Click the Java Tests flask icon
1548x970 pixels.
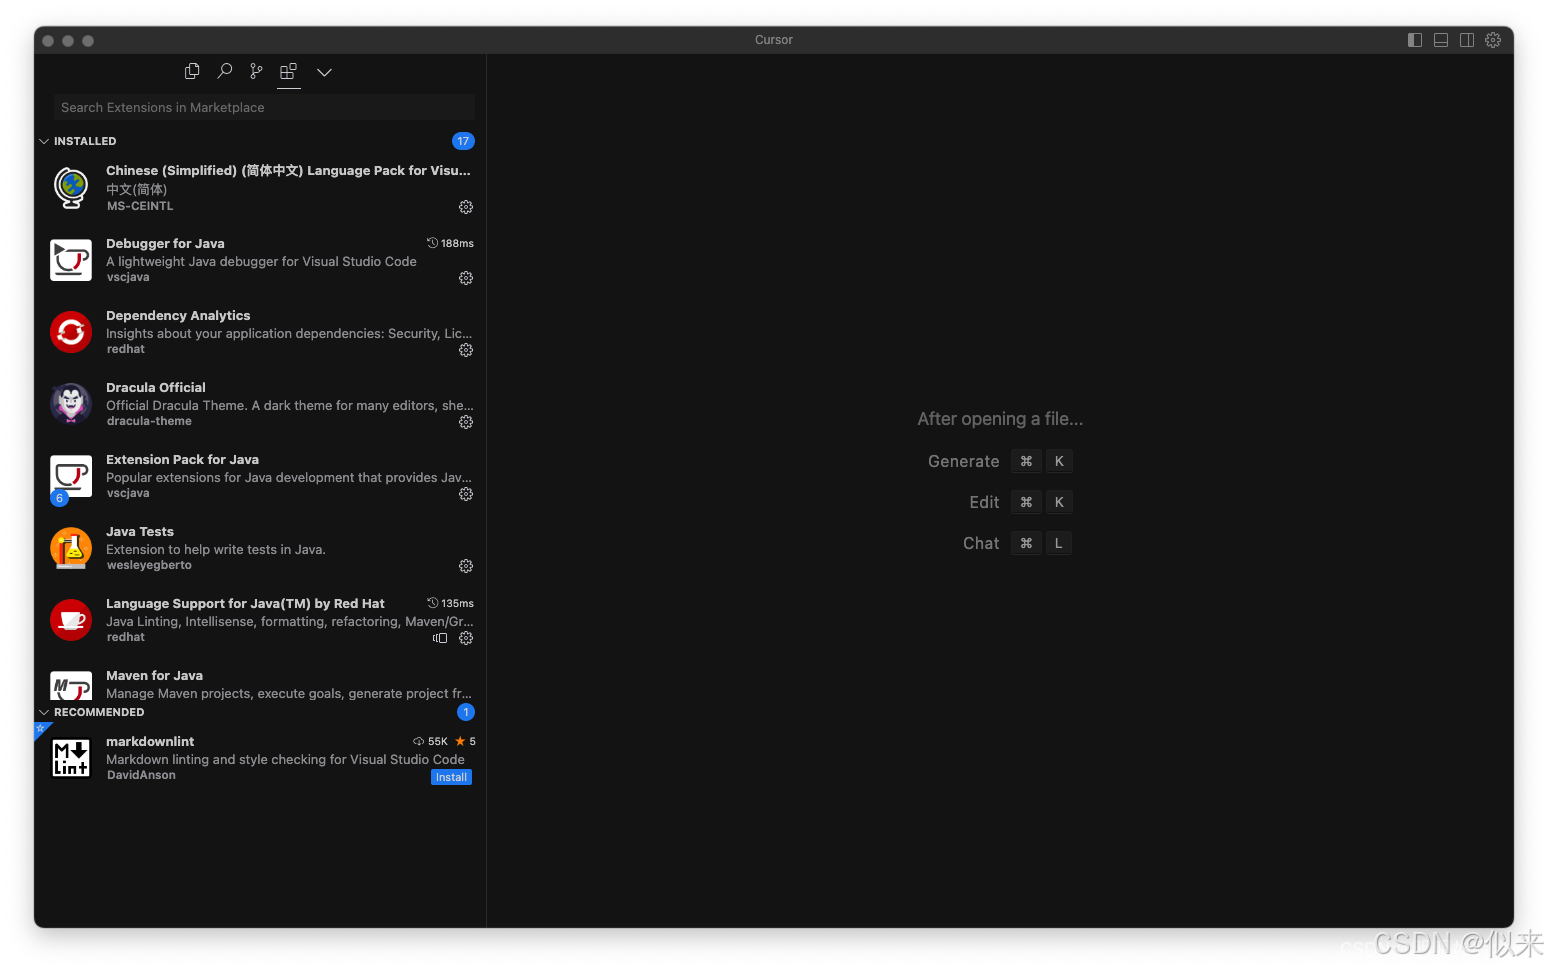[71, 548]
